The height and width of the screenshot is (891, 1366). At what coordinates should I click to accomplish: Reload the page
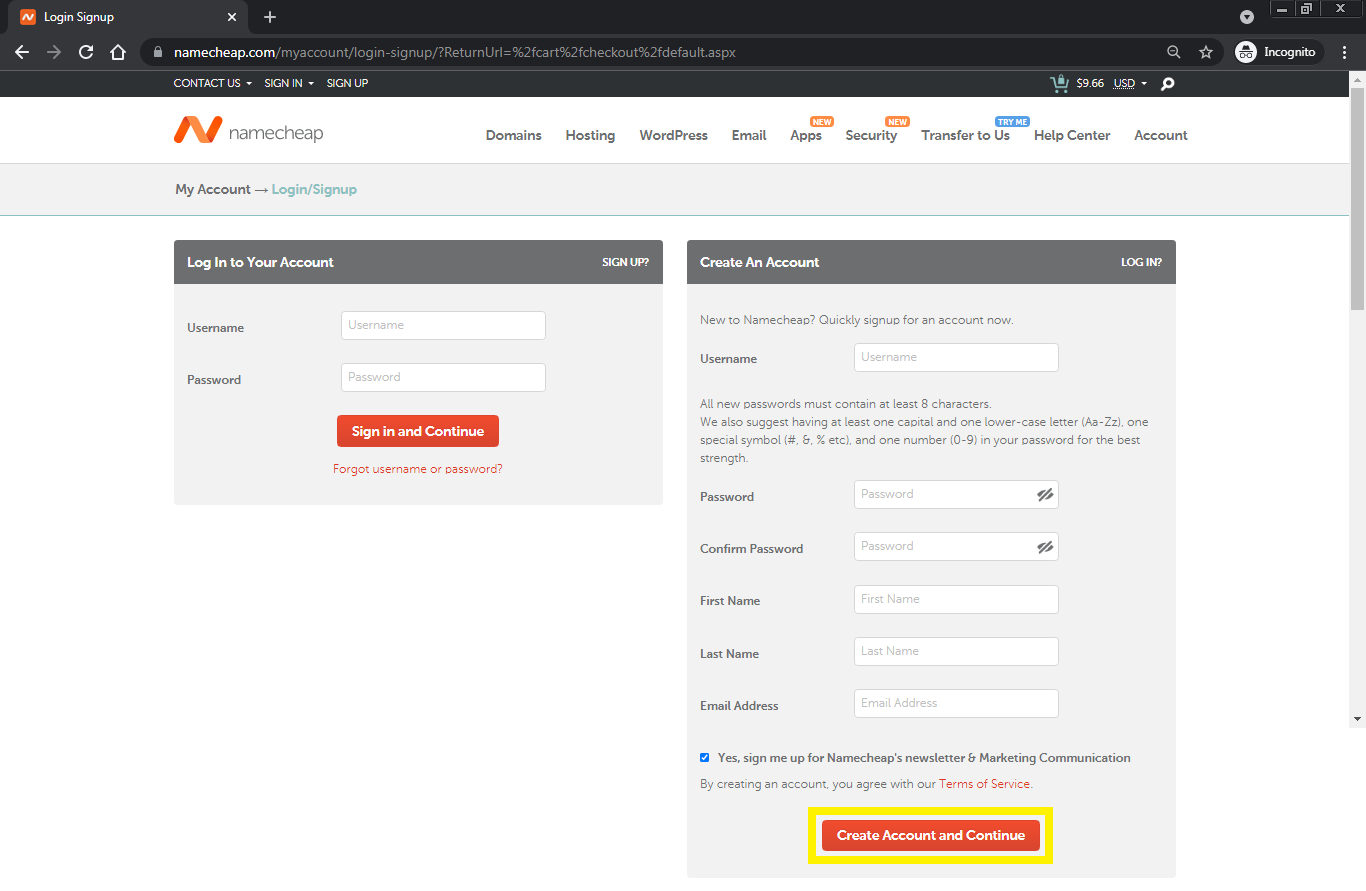(x=86, y=52)
